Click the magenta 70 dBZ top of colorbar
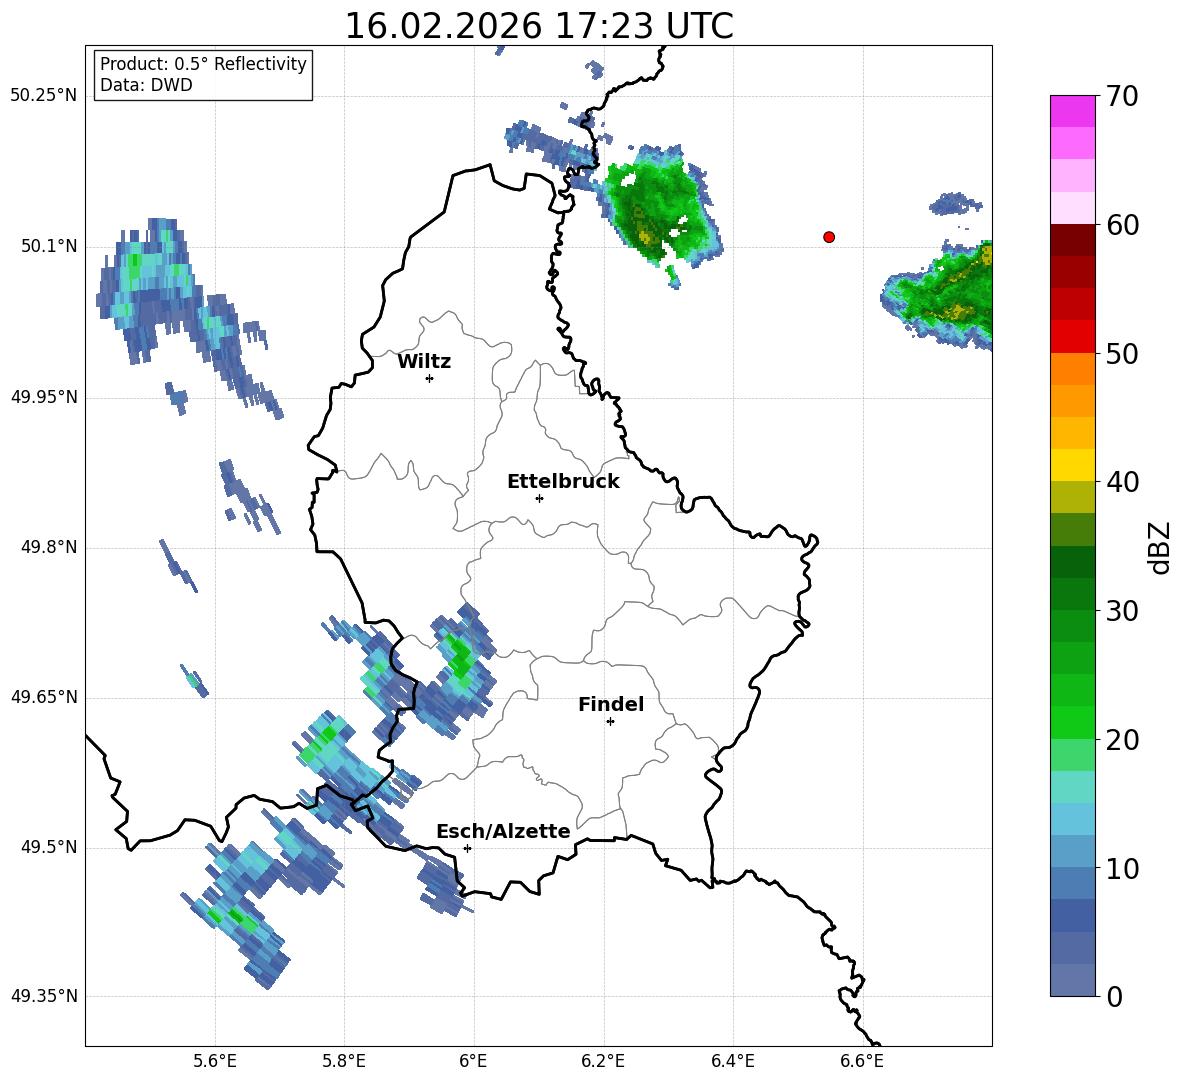The width and height of the screenshot is (1184, 1081). [1072, 111]
